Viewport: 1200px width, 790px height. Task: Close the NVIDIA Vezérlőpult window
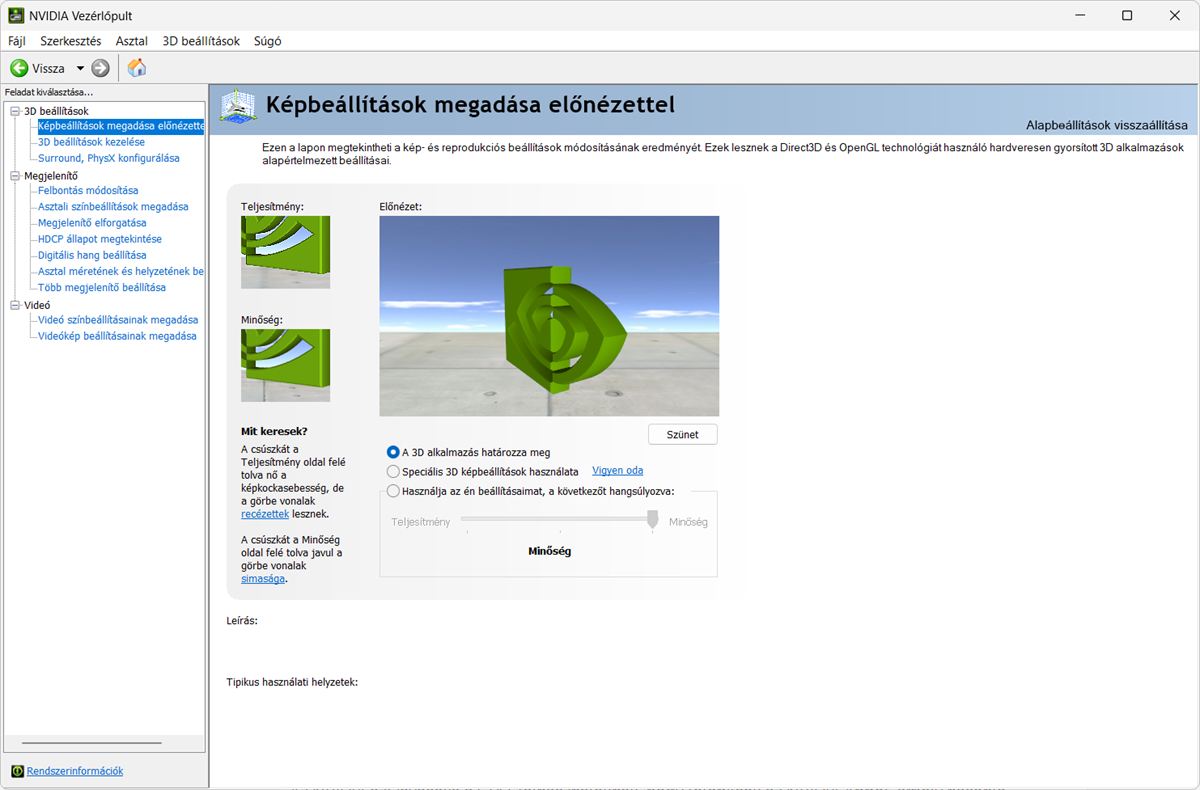pos(1173,15)
